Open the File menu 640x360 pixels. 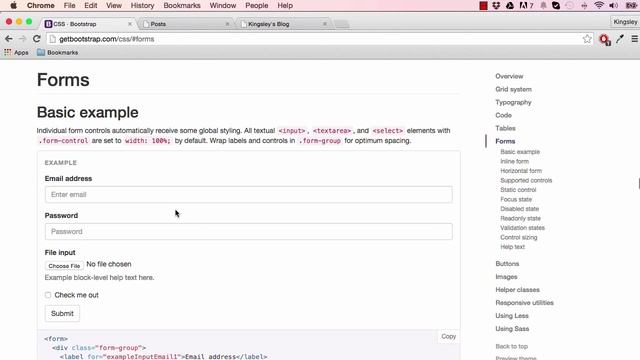pyautogui.click(x=69, y=6)
